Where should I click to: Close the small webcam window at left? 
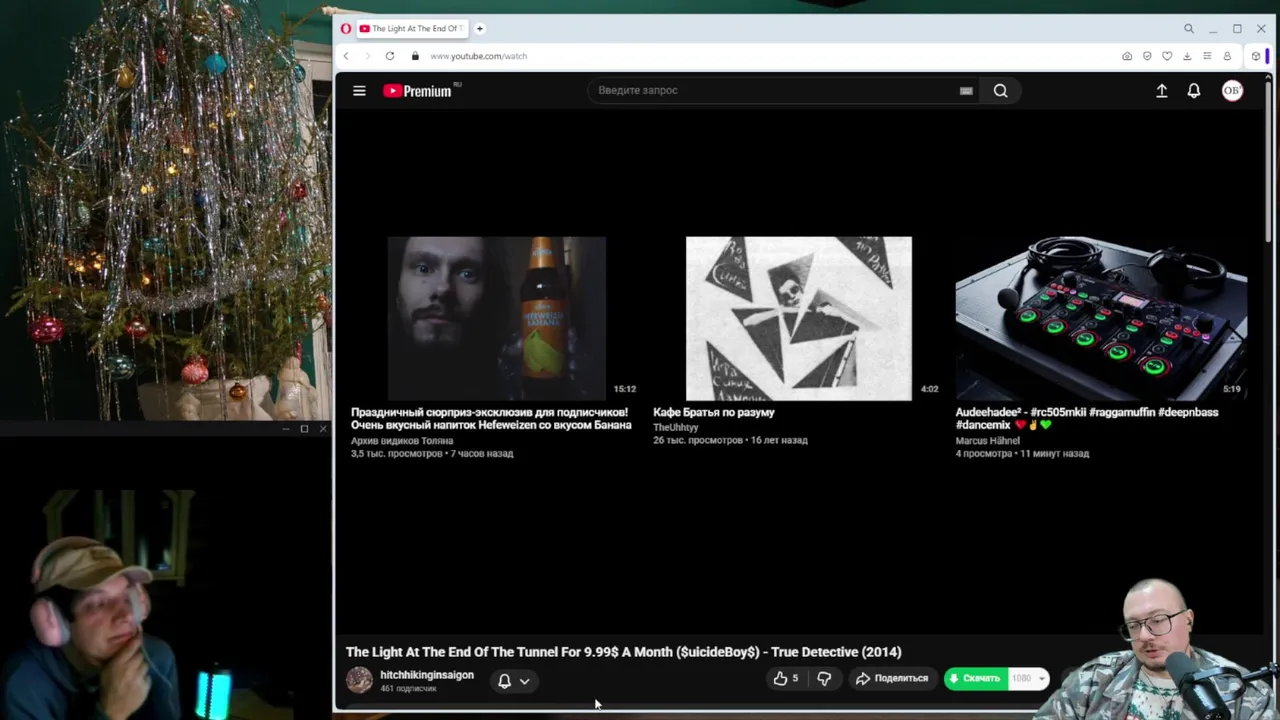(x=323, y=429)
